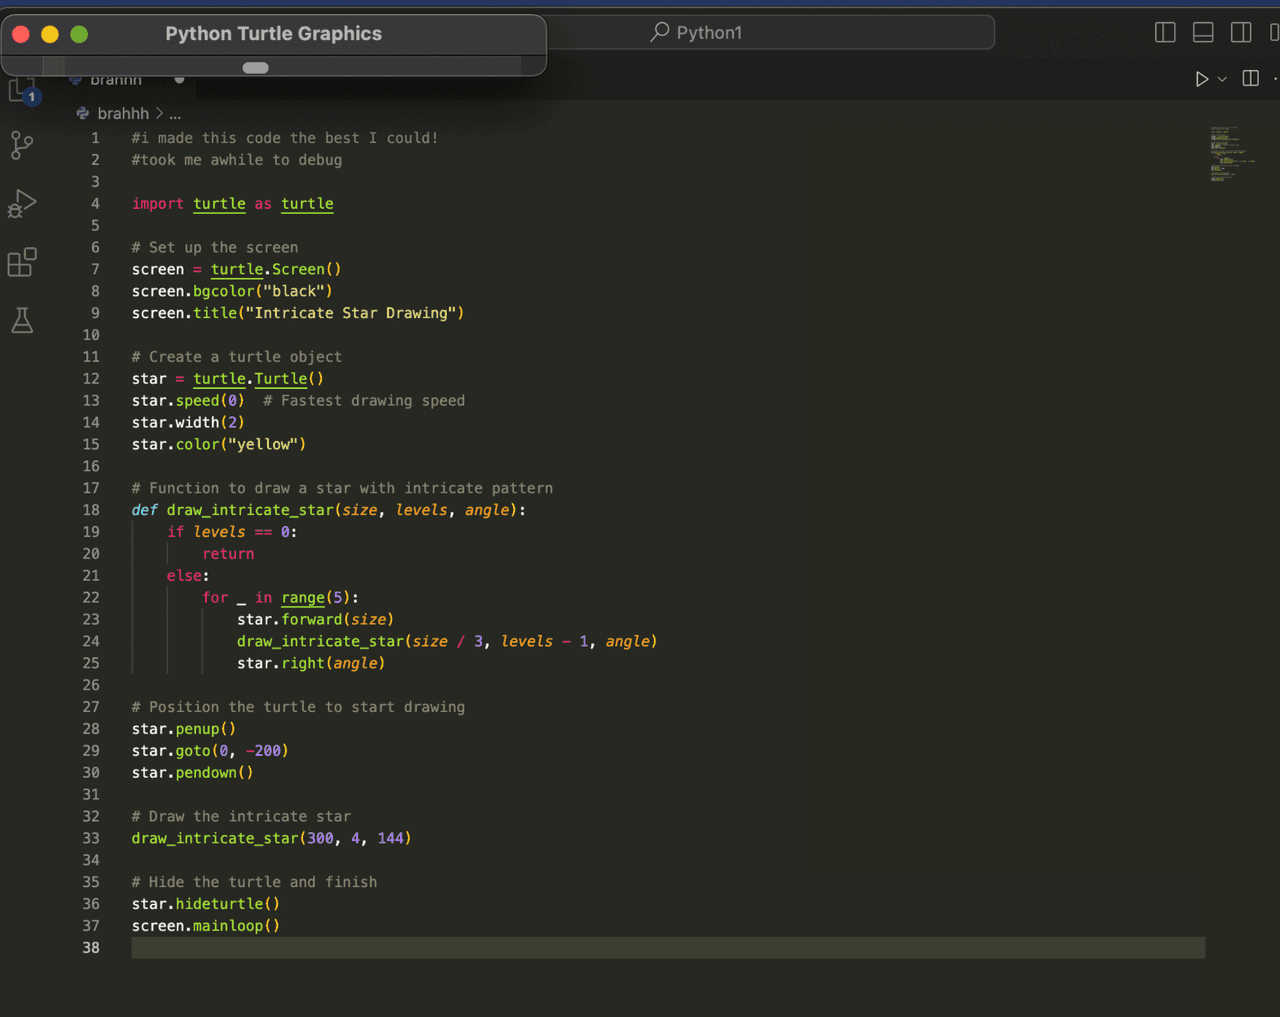Expand the Run button dropdown arrow
Screen dimensions: 1280x1017
[1222, 79]
